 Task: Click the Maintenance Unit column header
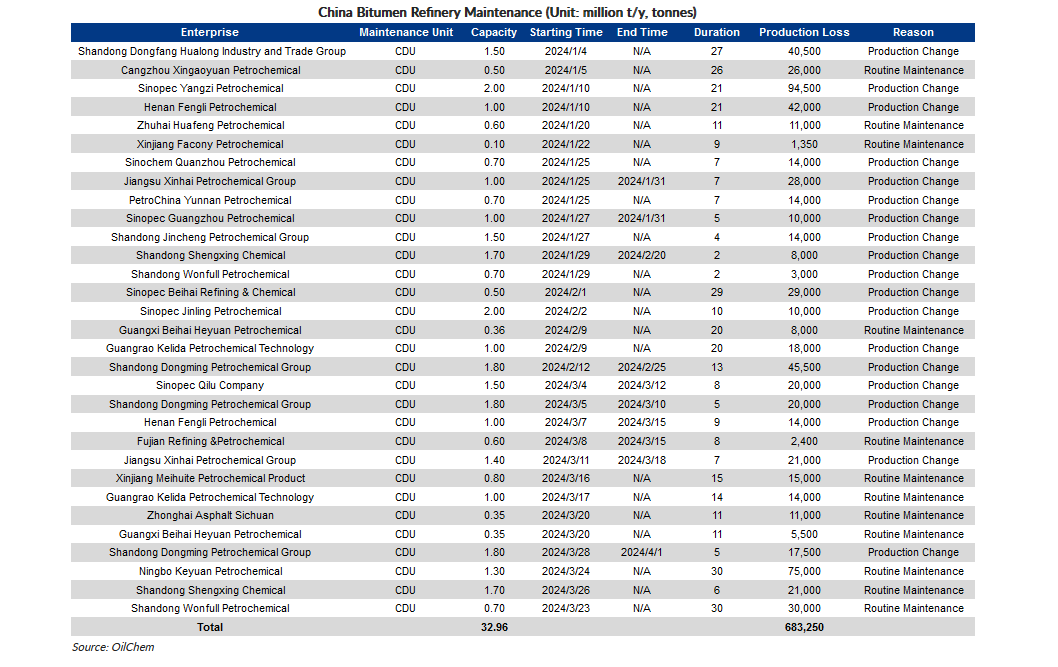tap(406, 32)
